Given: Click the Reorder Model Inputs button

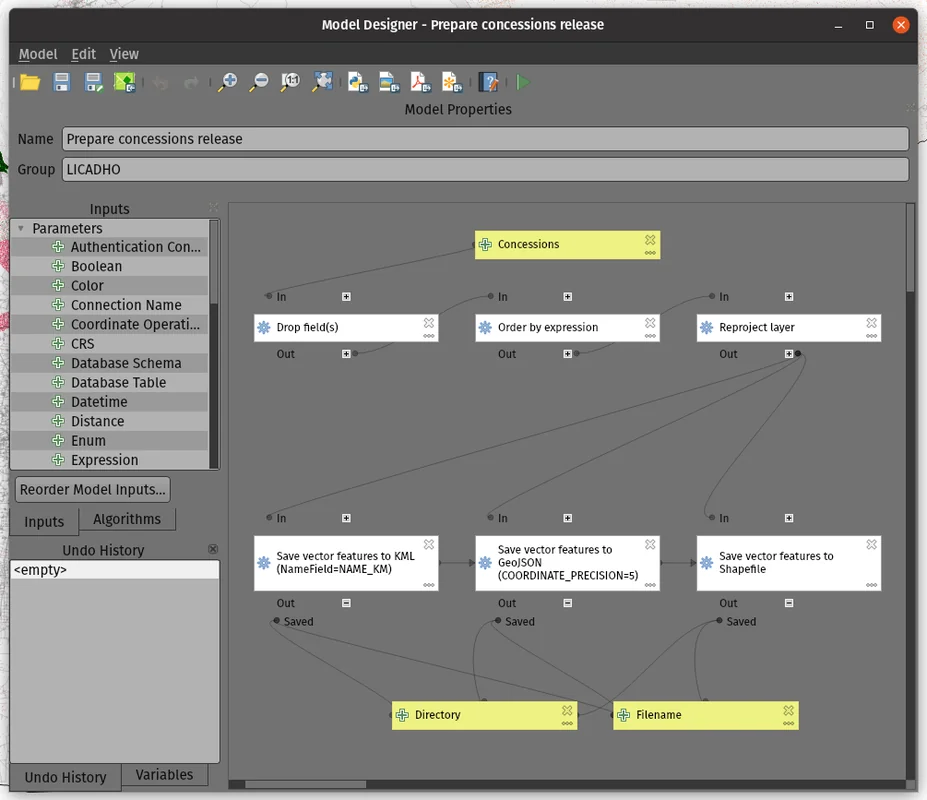Looking at the screenshot, I should click(94, 489).
